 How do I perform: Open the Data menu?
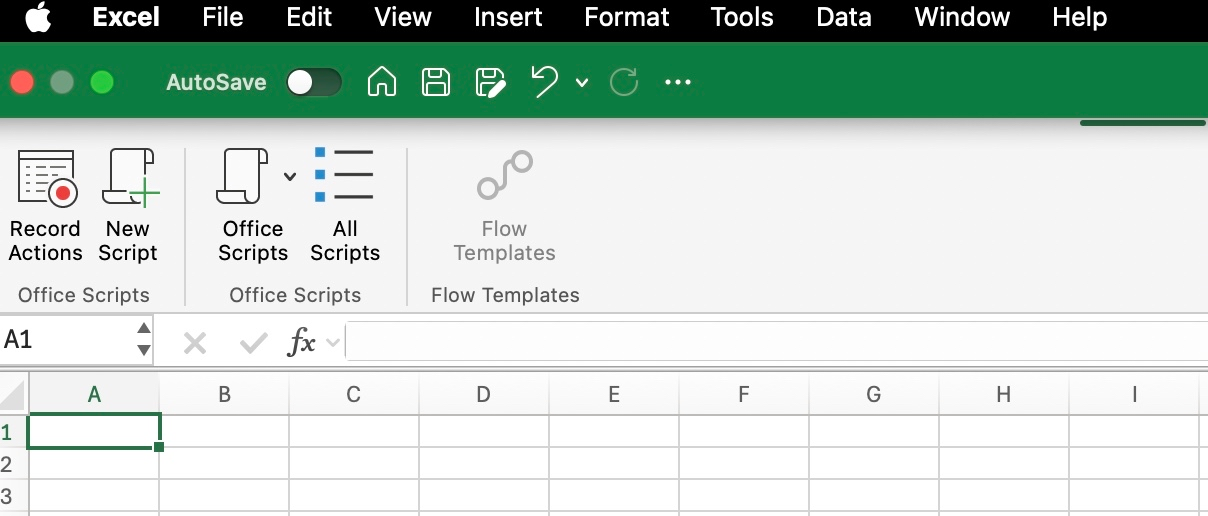(x=844, y=17)
